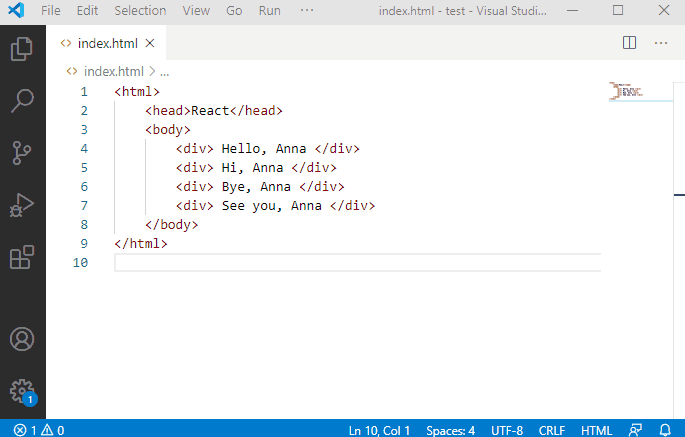This screenshot has width=685, height=437.
Task: Show errors and warnings in status bar
Action: [39, 430]
